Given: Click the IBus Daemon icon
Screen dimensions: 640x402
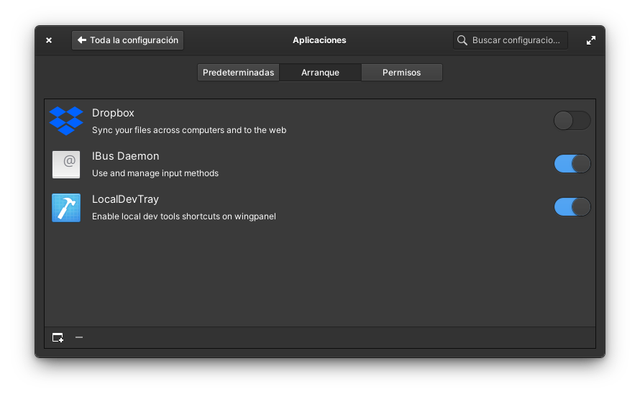Looking at the screenshot, I should point(66,164).
